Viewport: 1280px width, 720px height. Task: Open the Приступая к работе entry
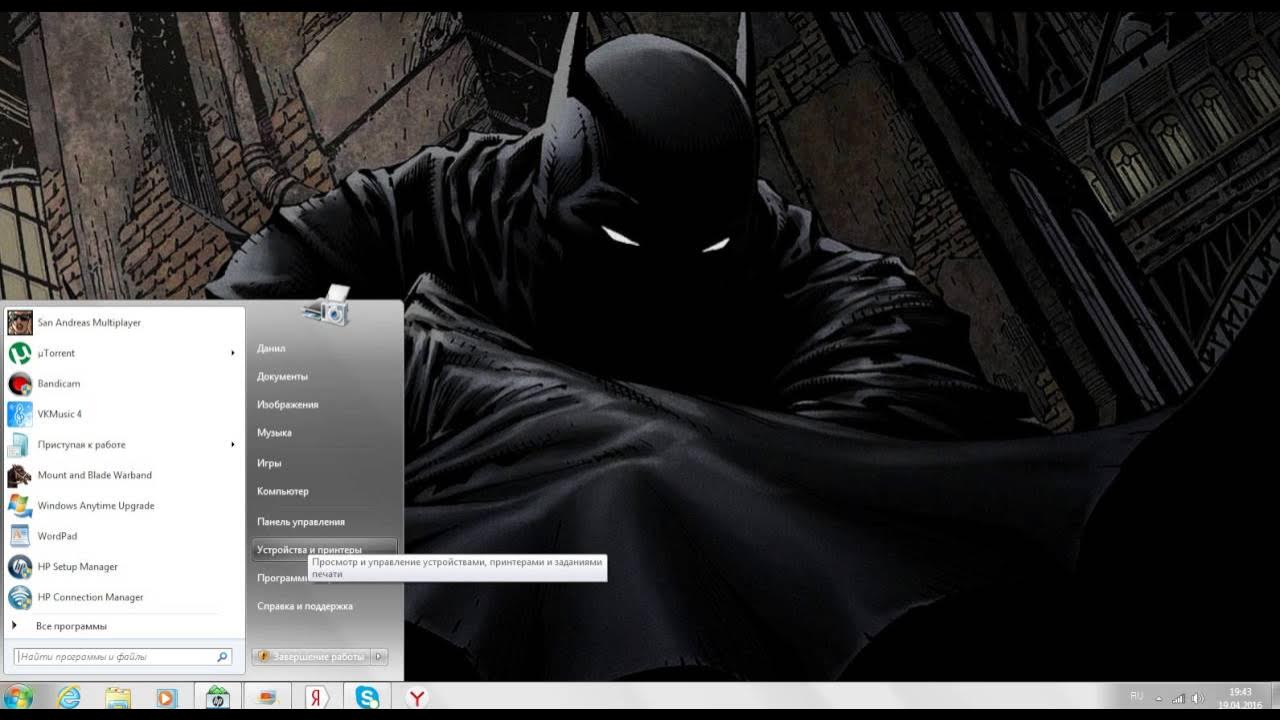coord(124,445)
